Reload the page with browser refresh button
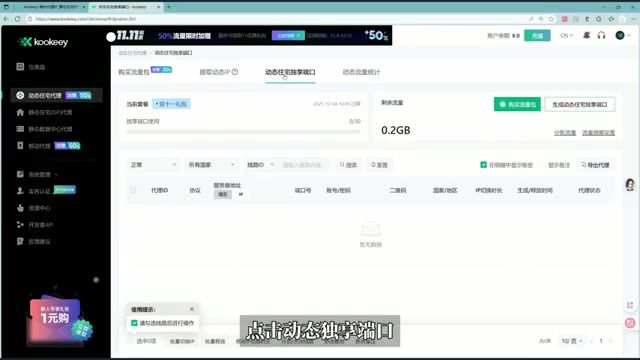The width and height of the screenshot is (640, 360). coord(18,19)
